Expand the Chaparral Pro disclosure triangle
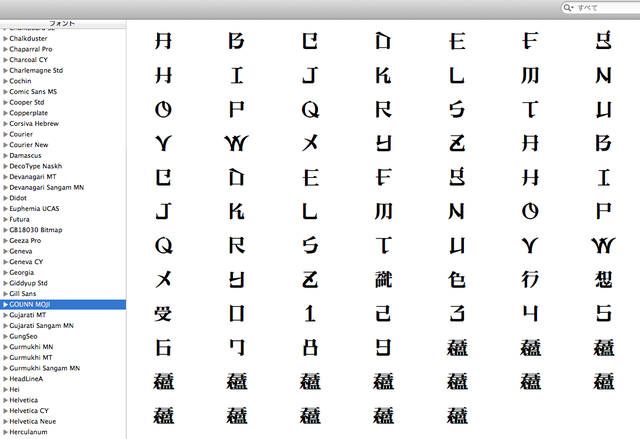The height and width of the screenshot is (439, 640). click(5, 49)
